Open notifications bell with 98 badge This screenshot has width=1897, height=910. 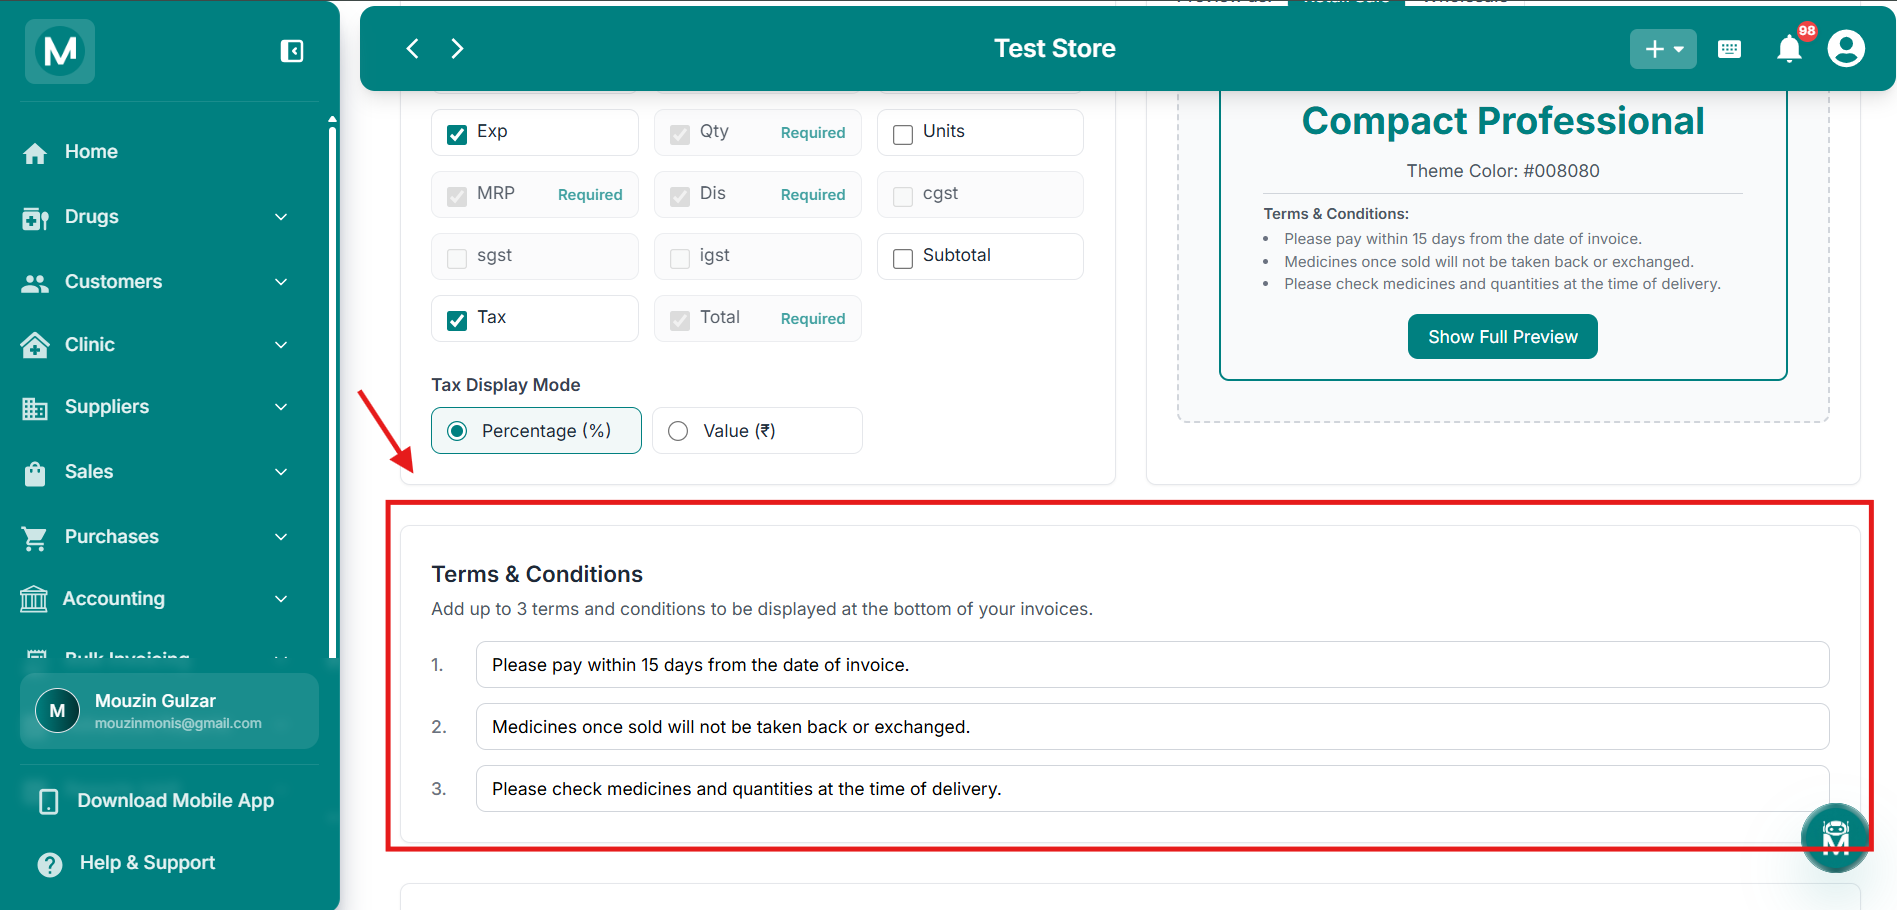click(1790, 48)
